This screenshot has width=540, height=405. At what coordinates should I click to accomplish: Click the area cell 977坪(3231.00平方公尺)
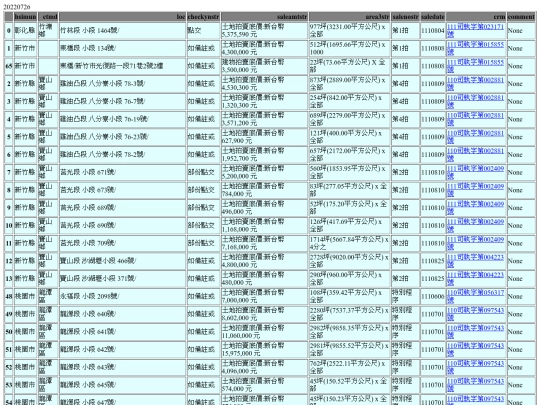click(350, 30)
